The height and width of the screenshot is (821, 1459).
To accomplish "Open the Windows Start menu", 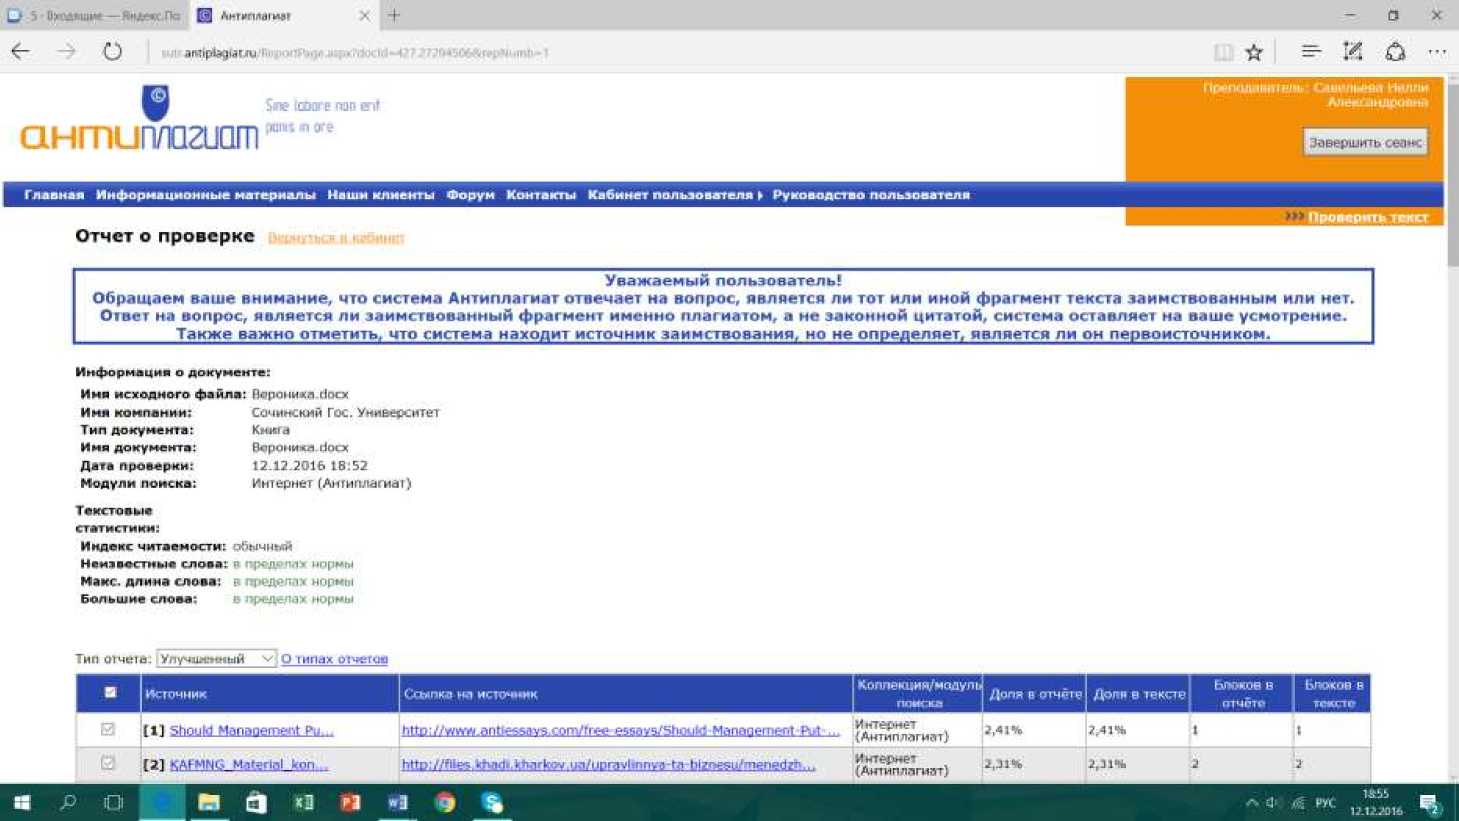I will pyautogui.click(x=21, y=802).
